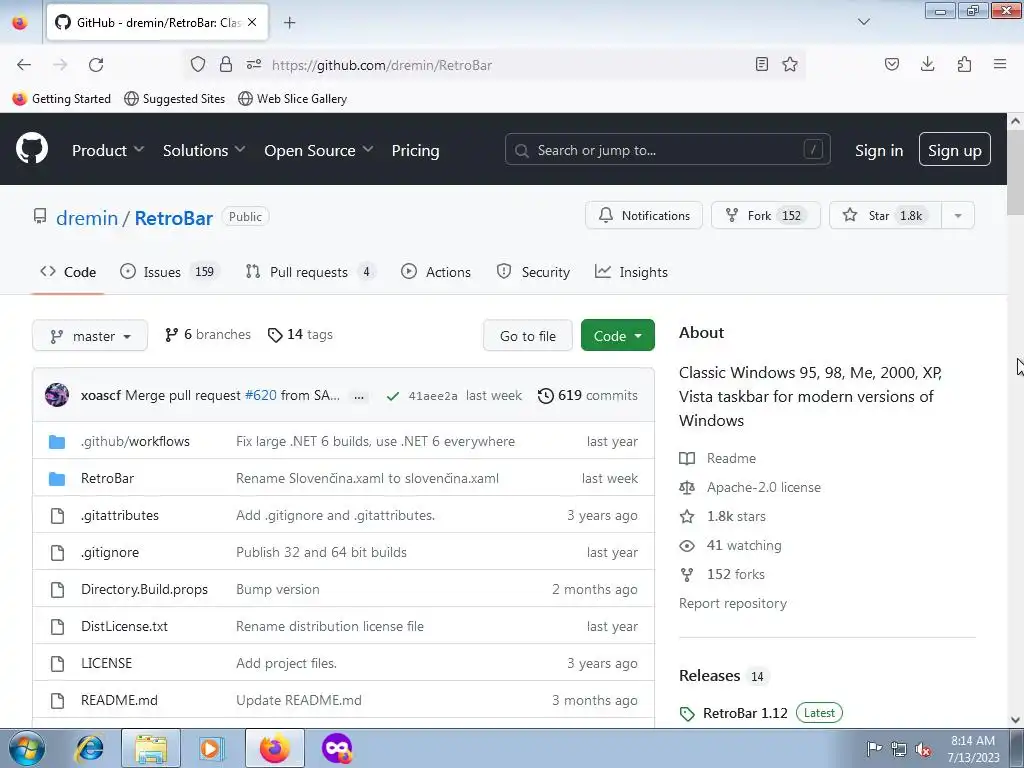The height and width of the screenshot is (768, 1024).
Task: Star the RetroBar repository
Action: [x=886, y=216]
